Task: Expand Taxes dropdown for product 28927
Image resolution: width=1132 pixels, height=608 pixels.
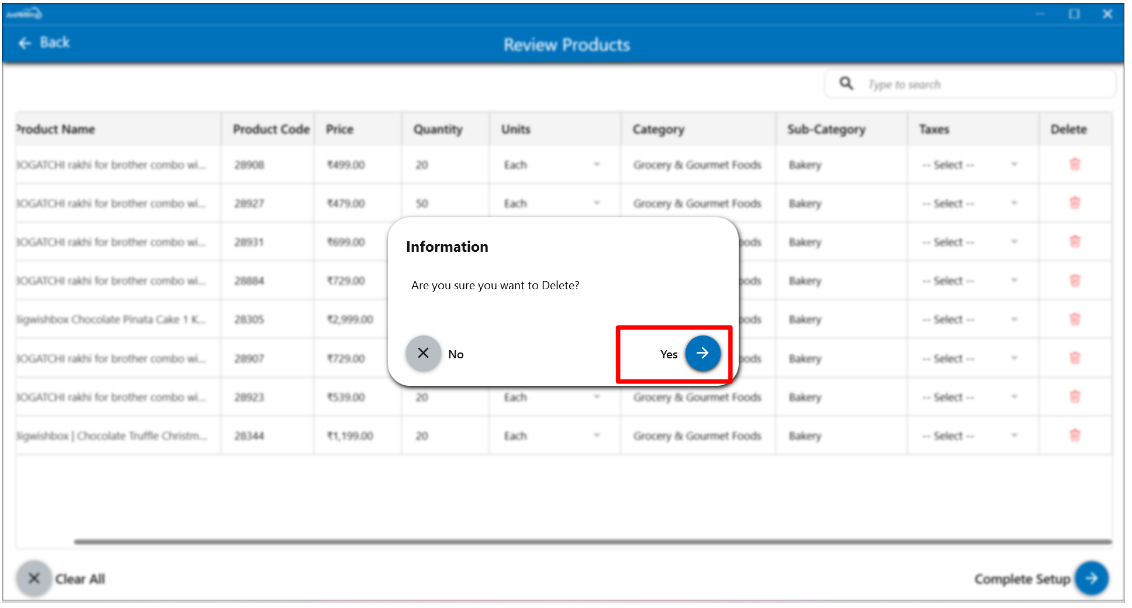Action: coord(968,203)
